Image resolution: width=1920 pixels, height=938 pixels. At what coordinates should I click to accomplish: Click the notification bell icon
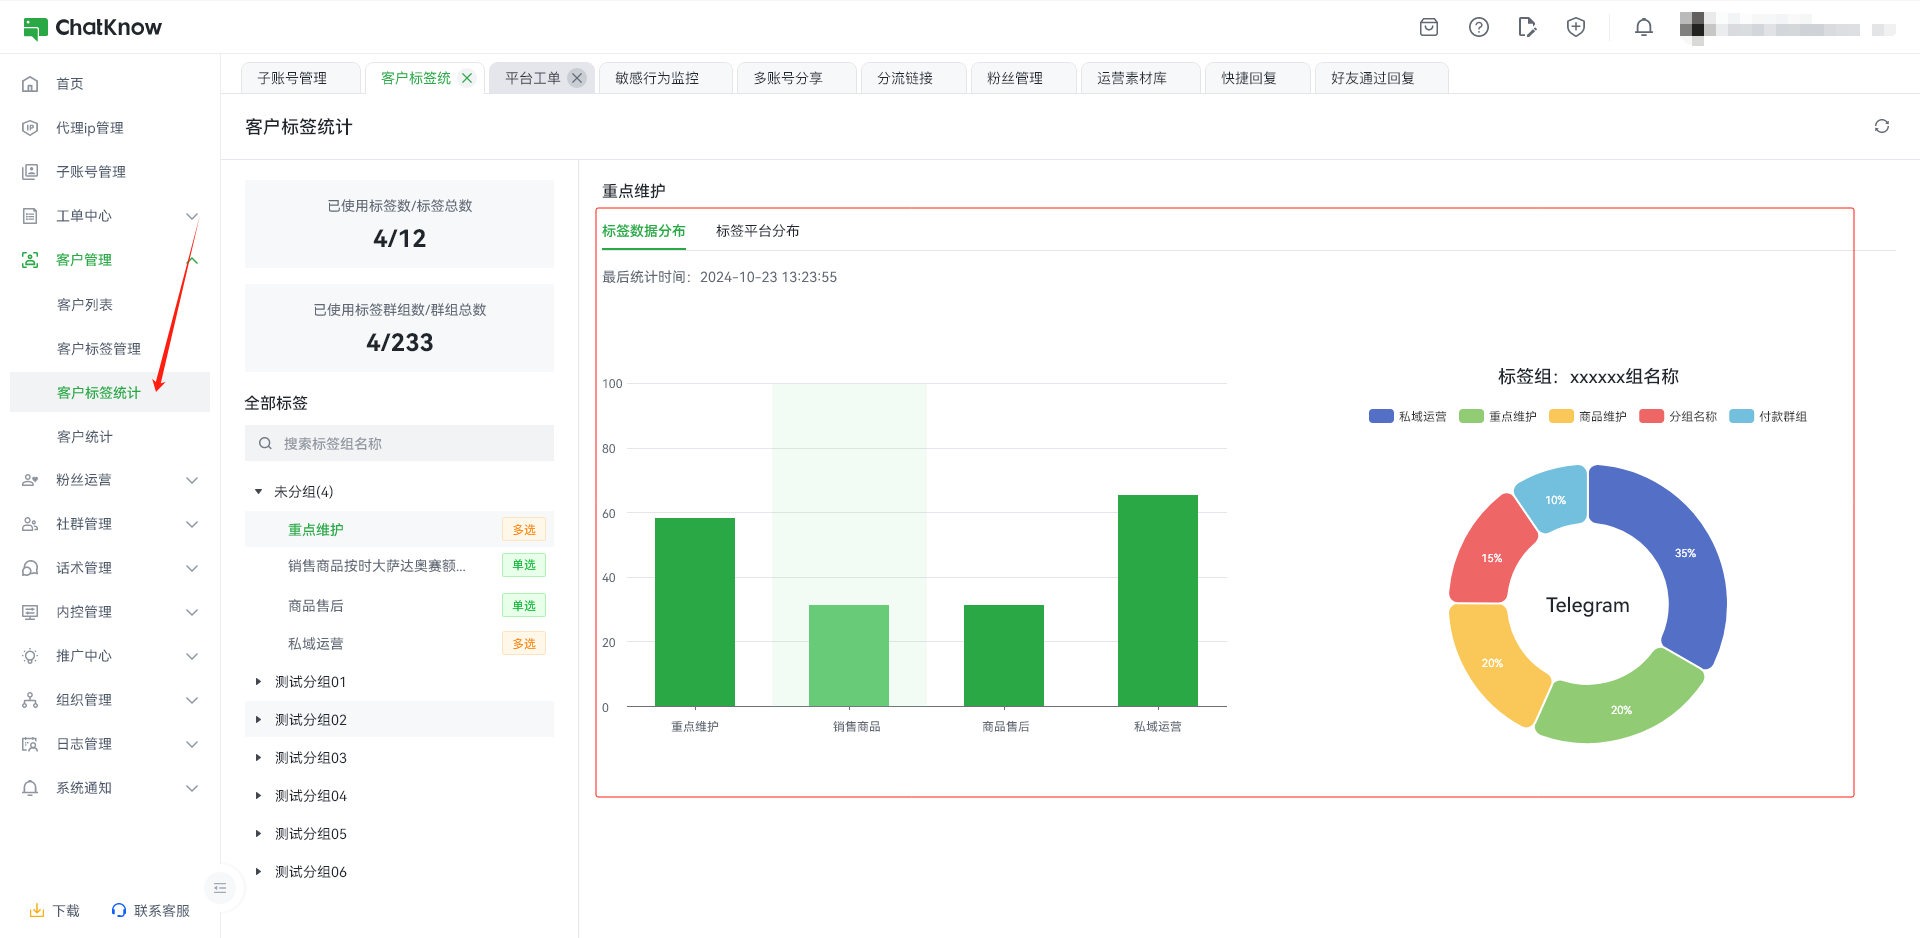pyautogui.click(x=1643, y=28)
